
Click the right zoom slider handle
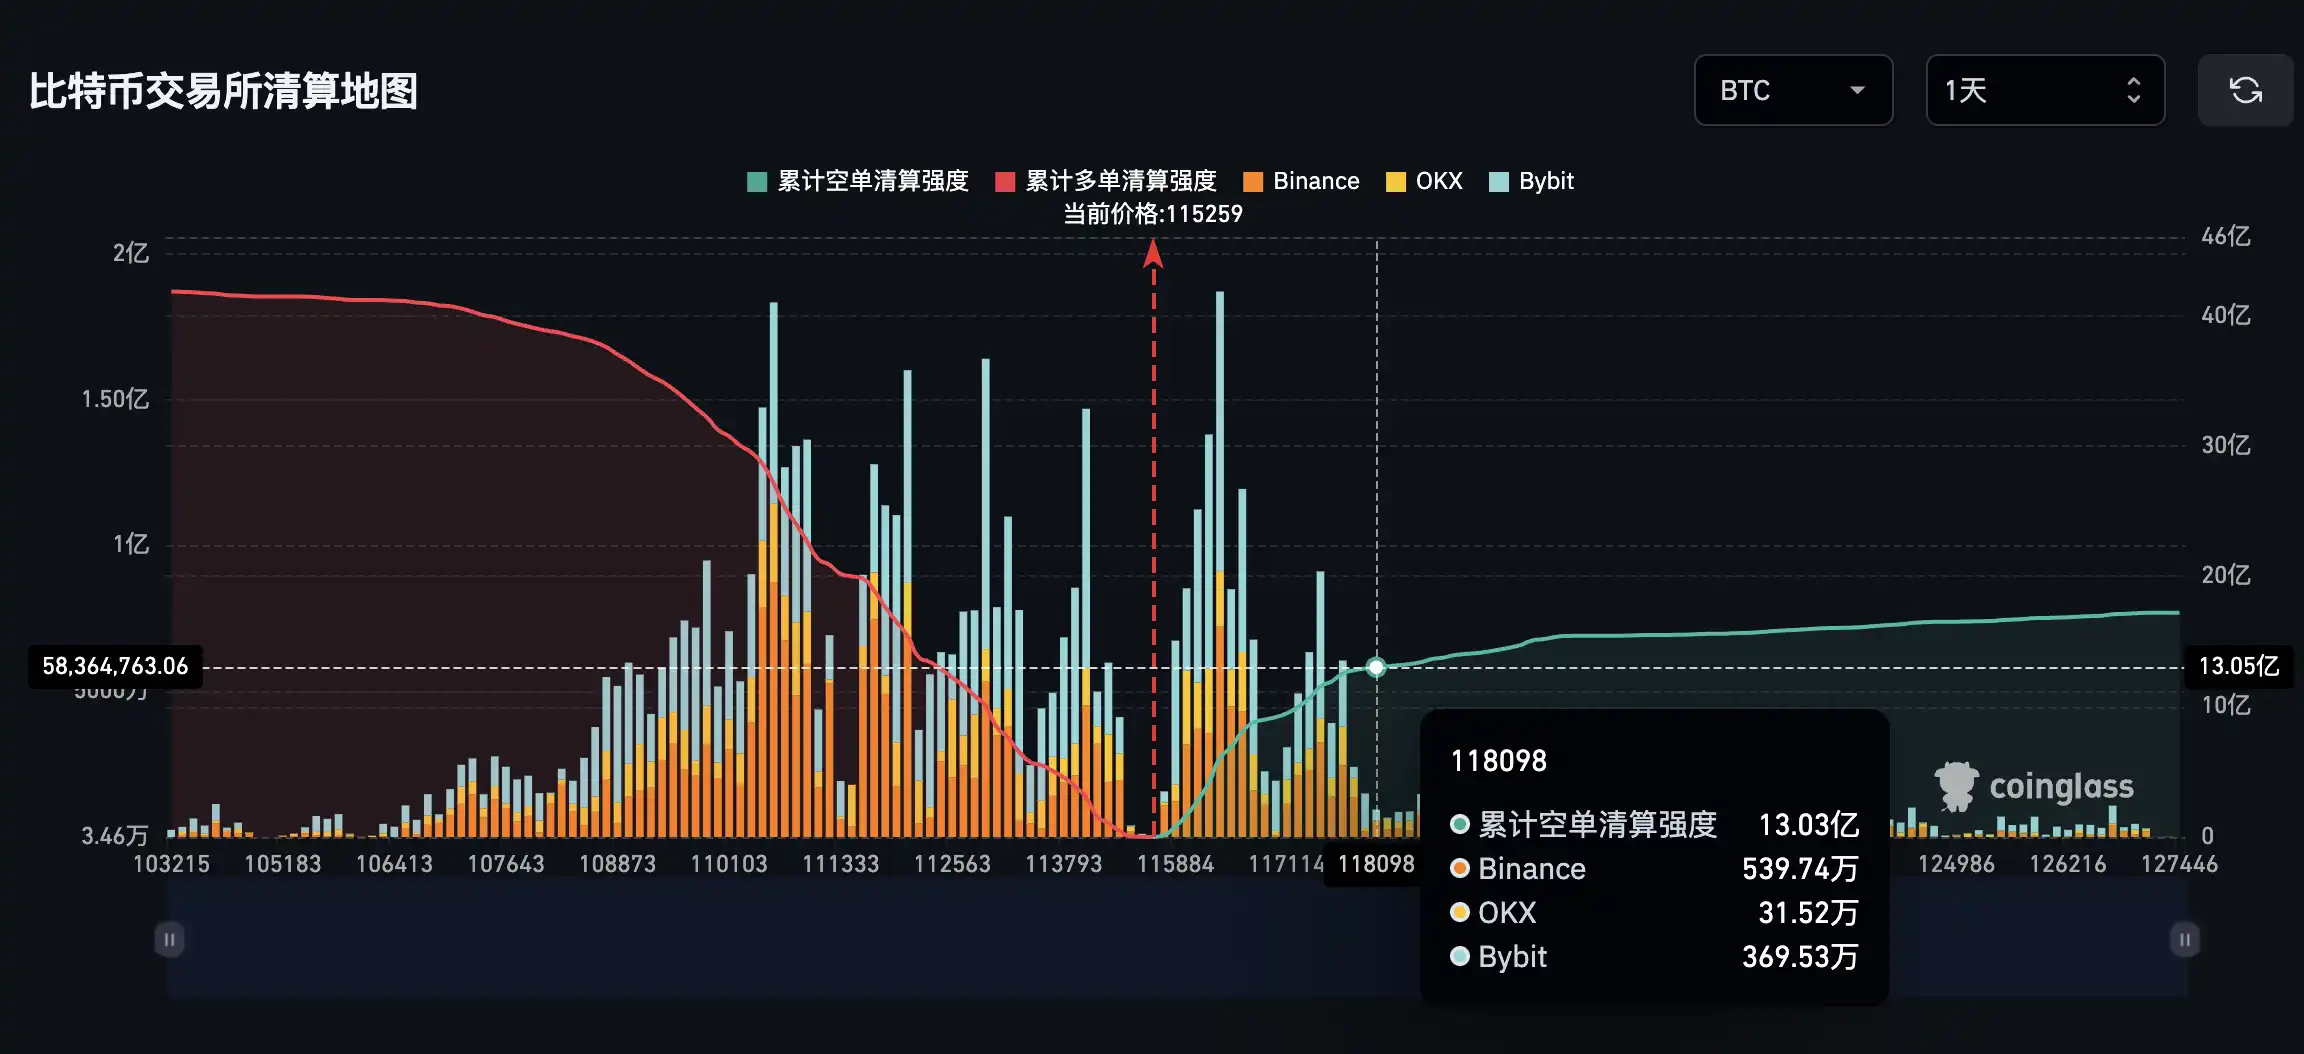click(x=2184, y=940)
